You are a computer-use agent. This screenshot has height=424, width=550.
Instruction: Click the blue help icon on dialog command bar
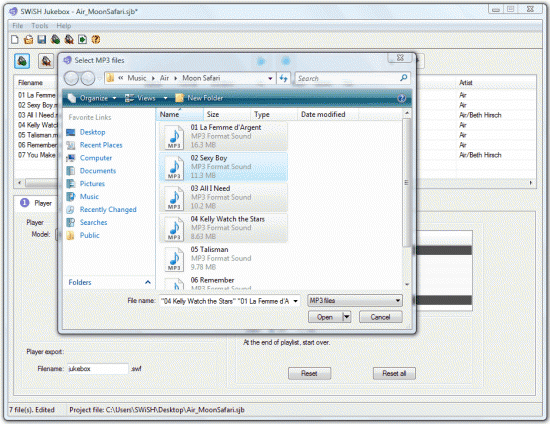[401, 98]
